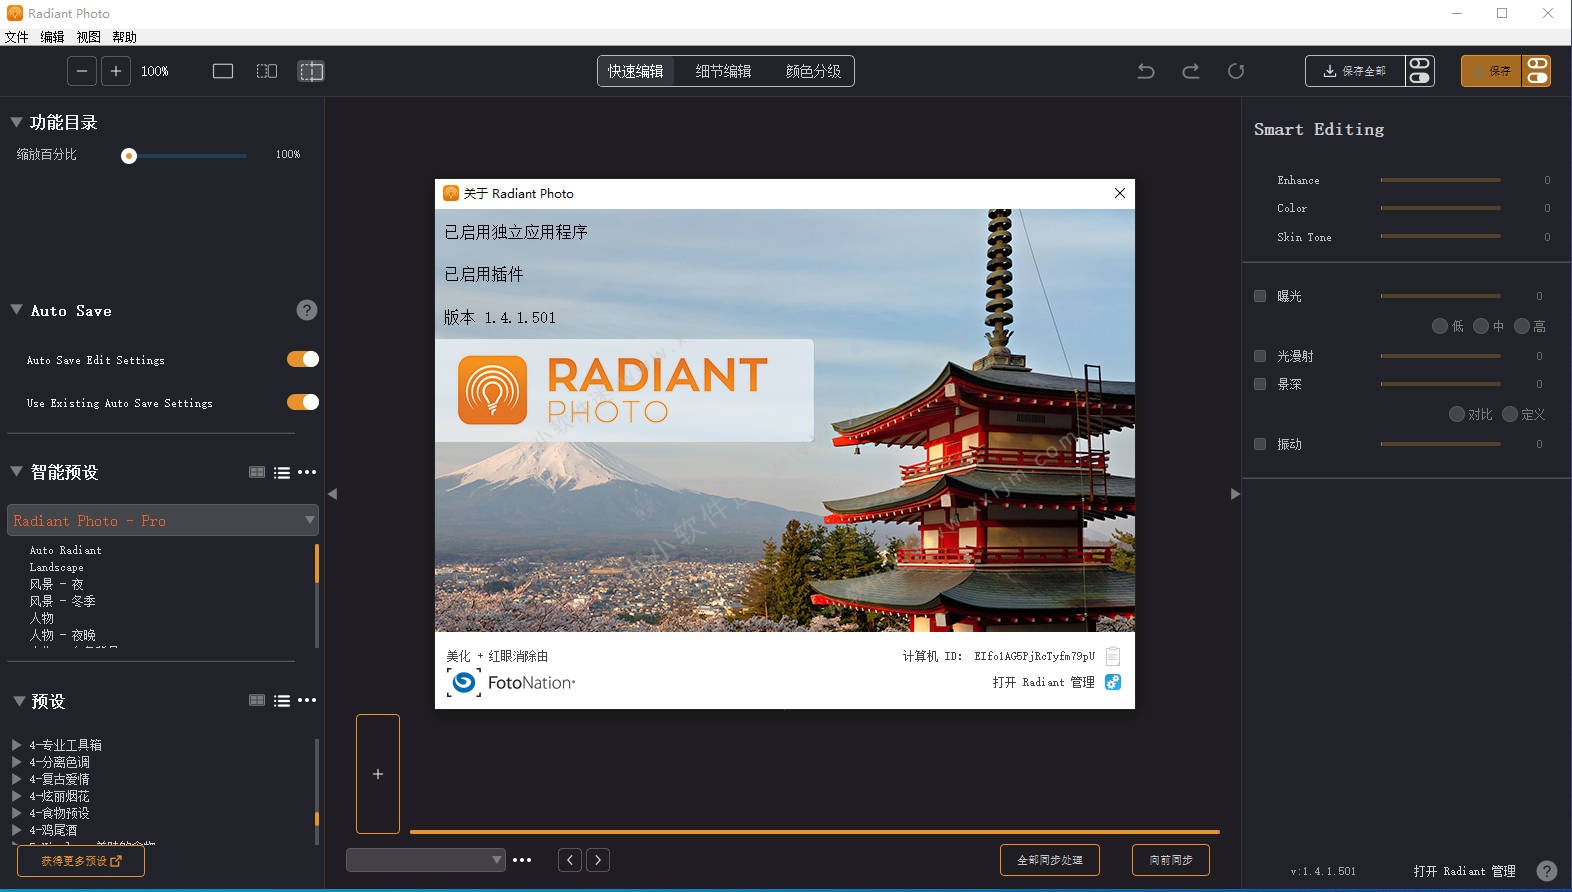Click the 全部同步处理 button
This screenshot has height=892, width=1572.
[1049, 860]
